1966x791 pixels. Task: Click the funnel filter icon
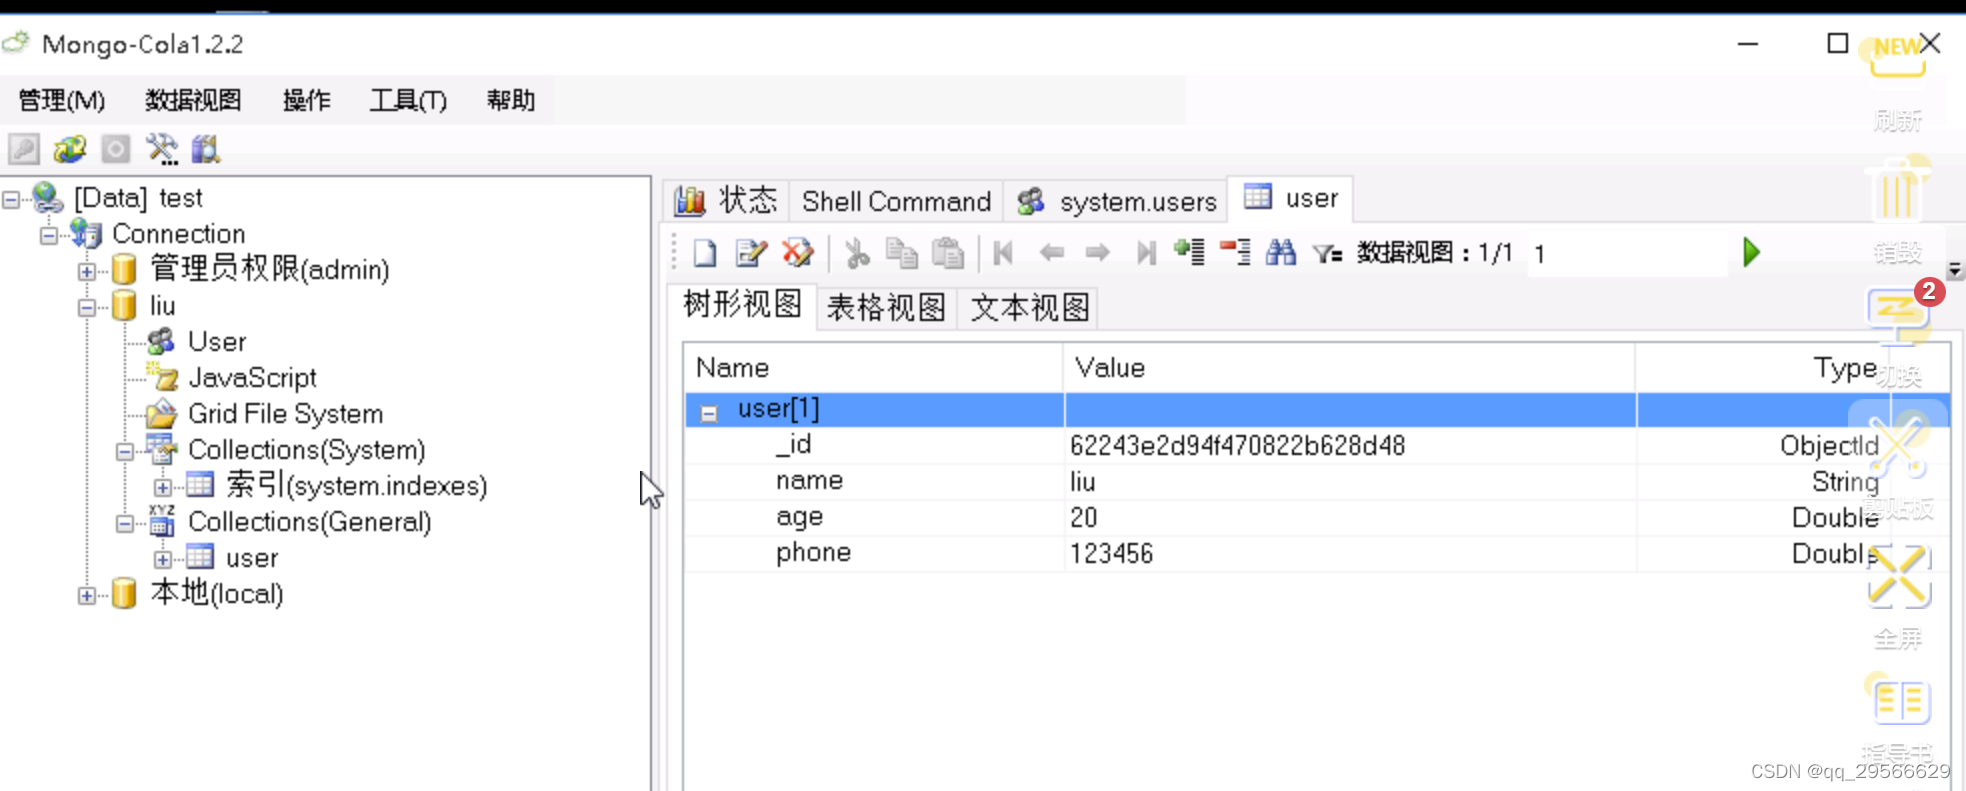click(x=1328, y=254)
